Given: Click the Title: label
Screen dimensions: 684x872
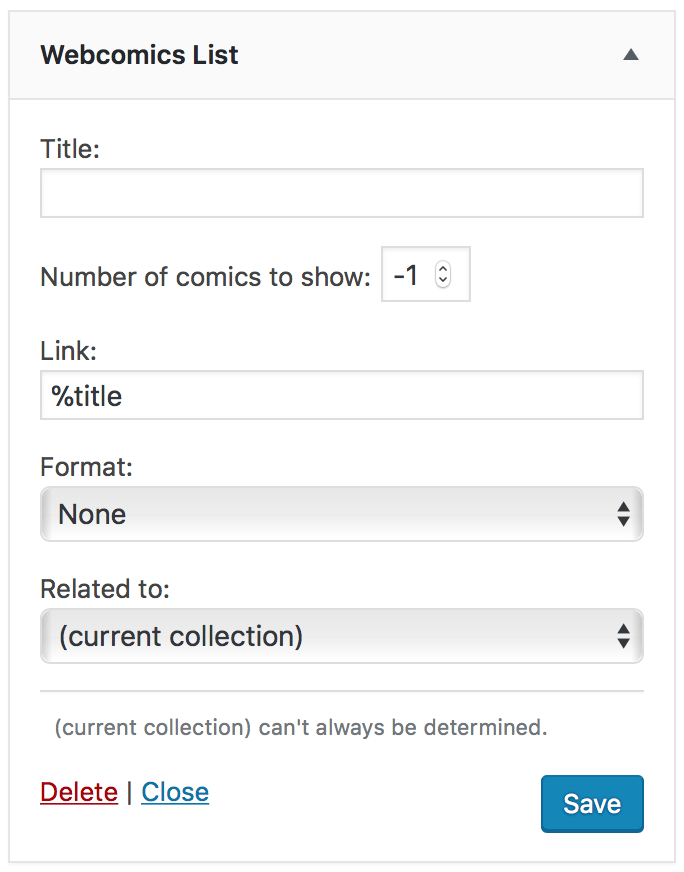Looking at the screenshot, I should click(70, 149).
